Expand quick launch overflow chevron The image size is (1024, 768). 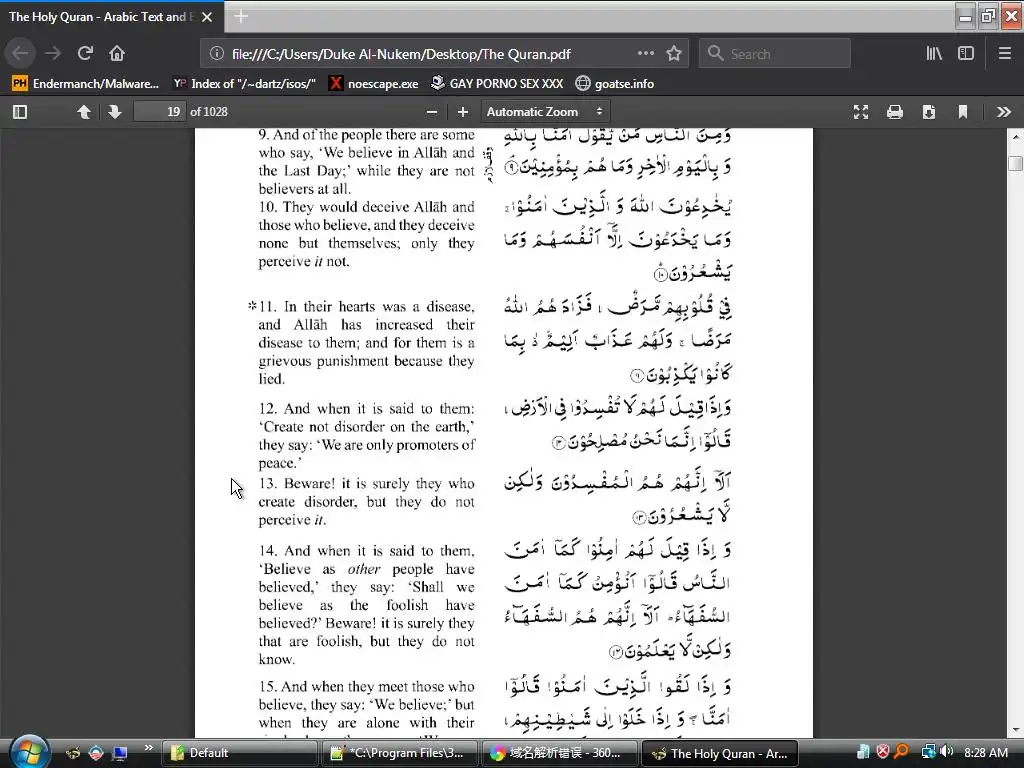148,748
